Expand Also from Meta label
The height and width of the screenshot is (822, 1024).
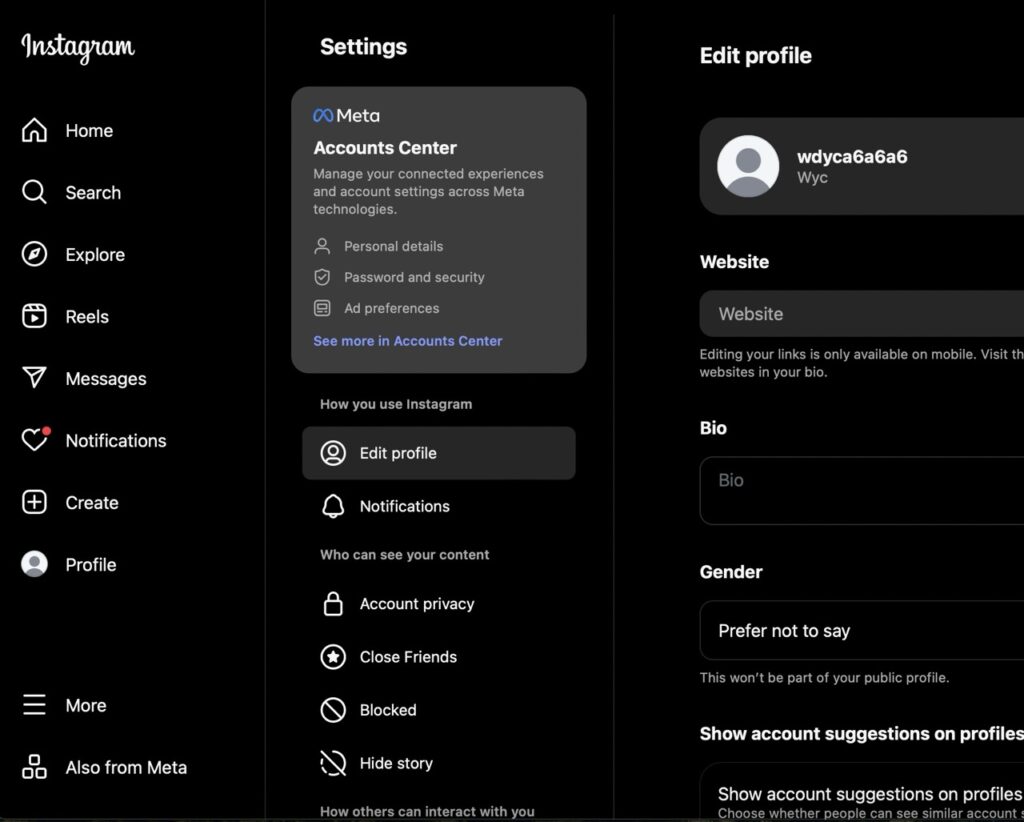[126, 767]
